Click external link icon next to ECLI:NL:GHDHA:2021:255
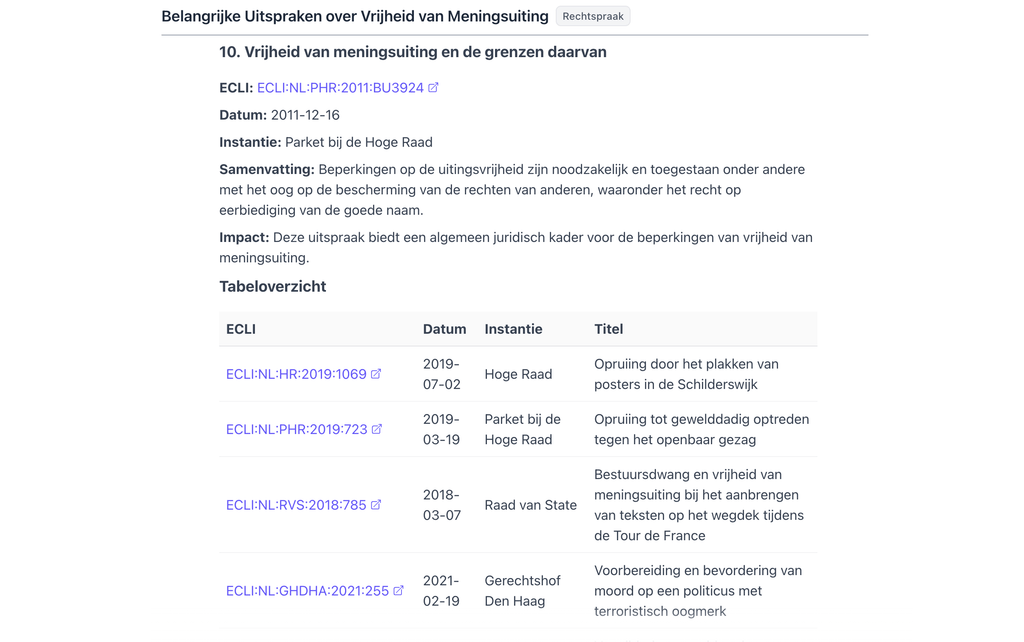This screenshot has height=642, width=1024. [398, 591]
